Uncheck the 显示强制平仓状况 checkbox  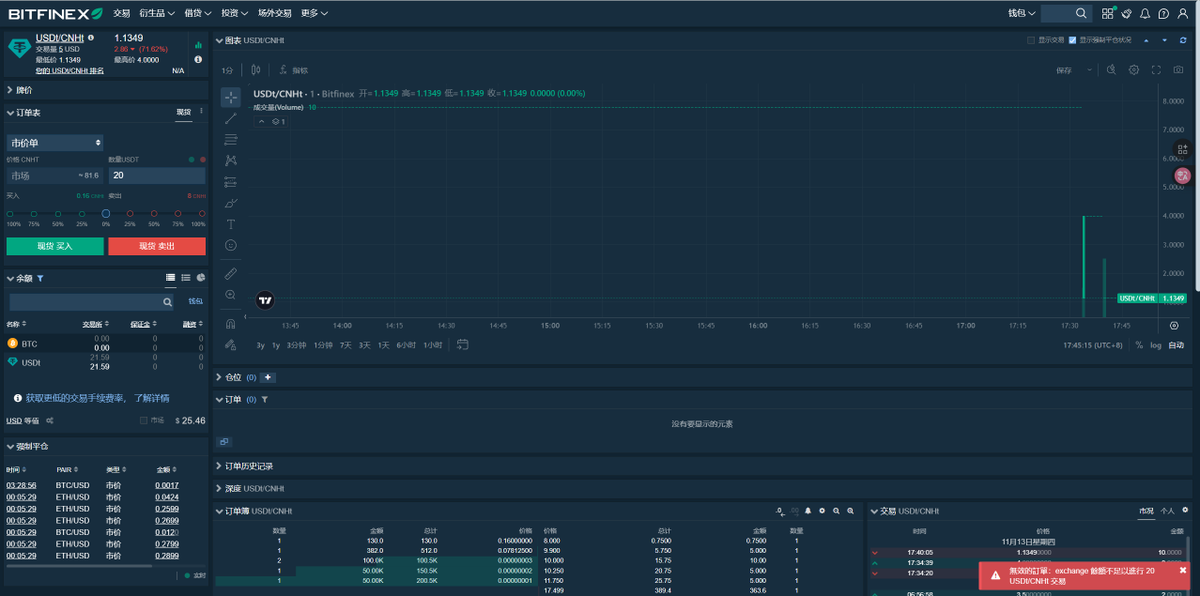(x=1073, y=40)
